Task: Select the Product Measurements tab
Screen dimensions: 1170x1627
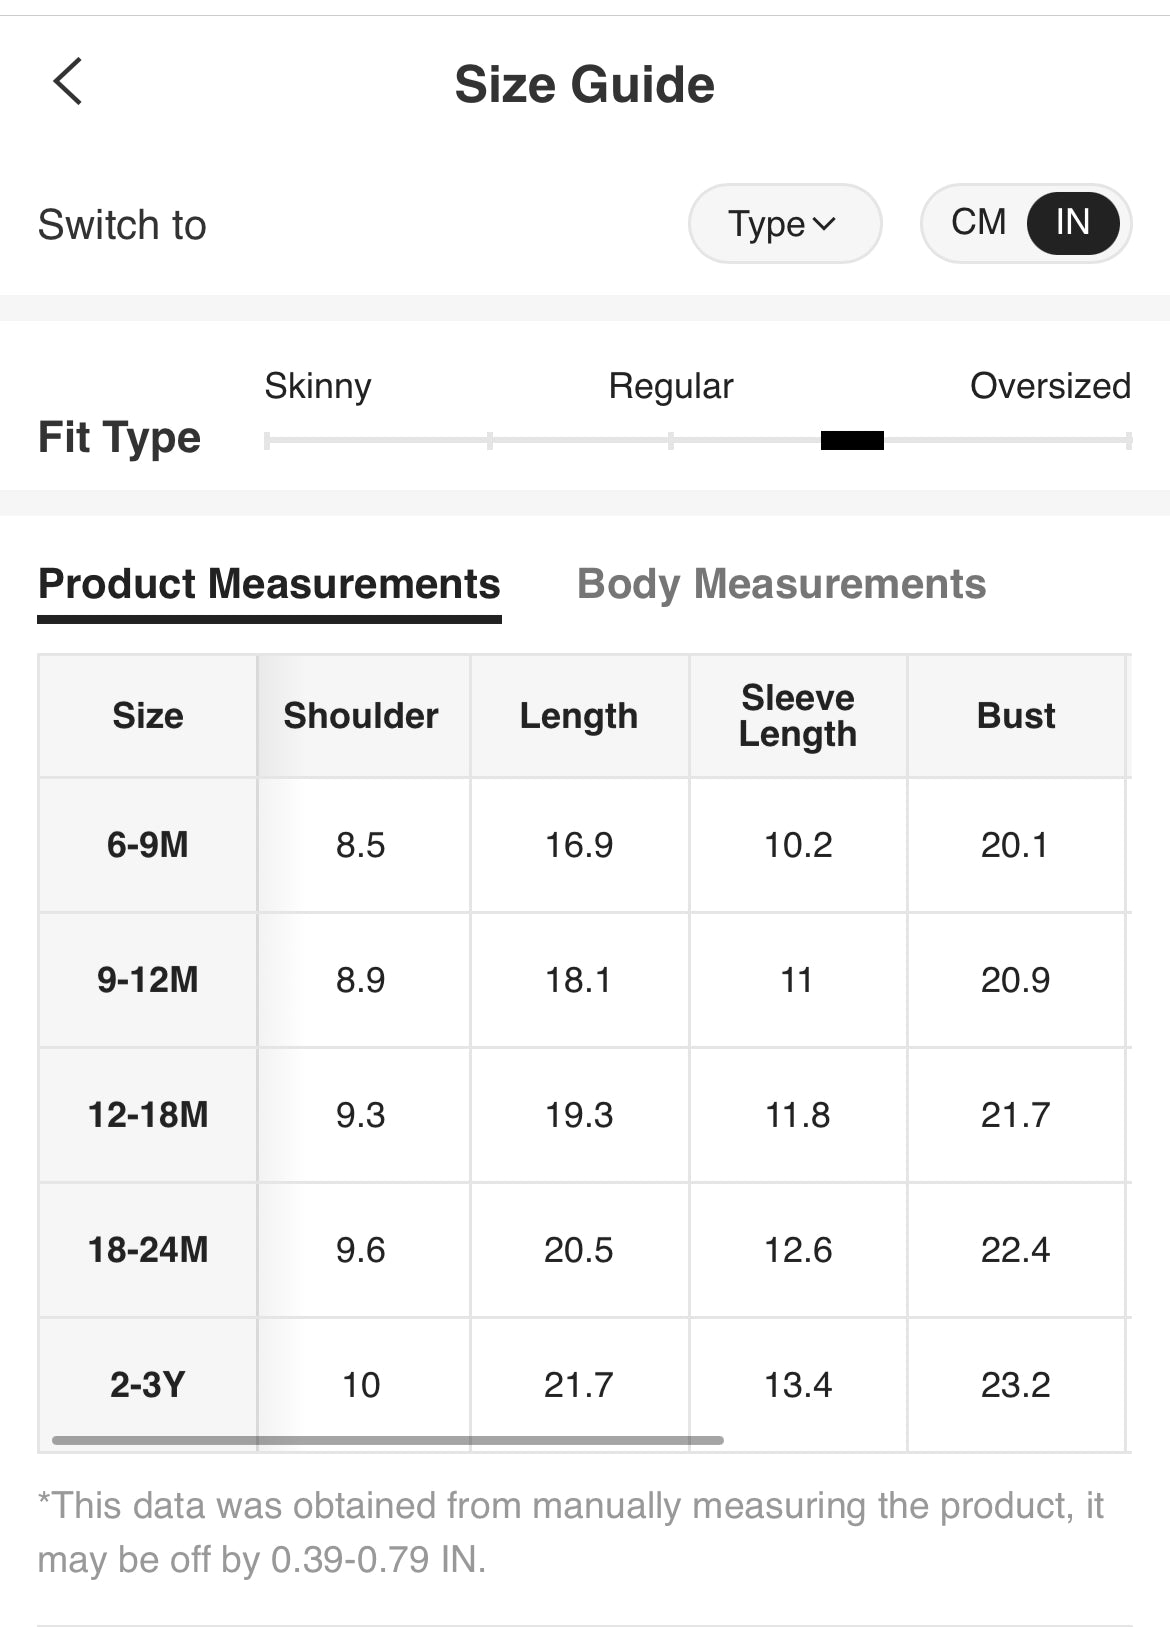Action: 269,584
